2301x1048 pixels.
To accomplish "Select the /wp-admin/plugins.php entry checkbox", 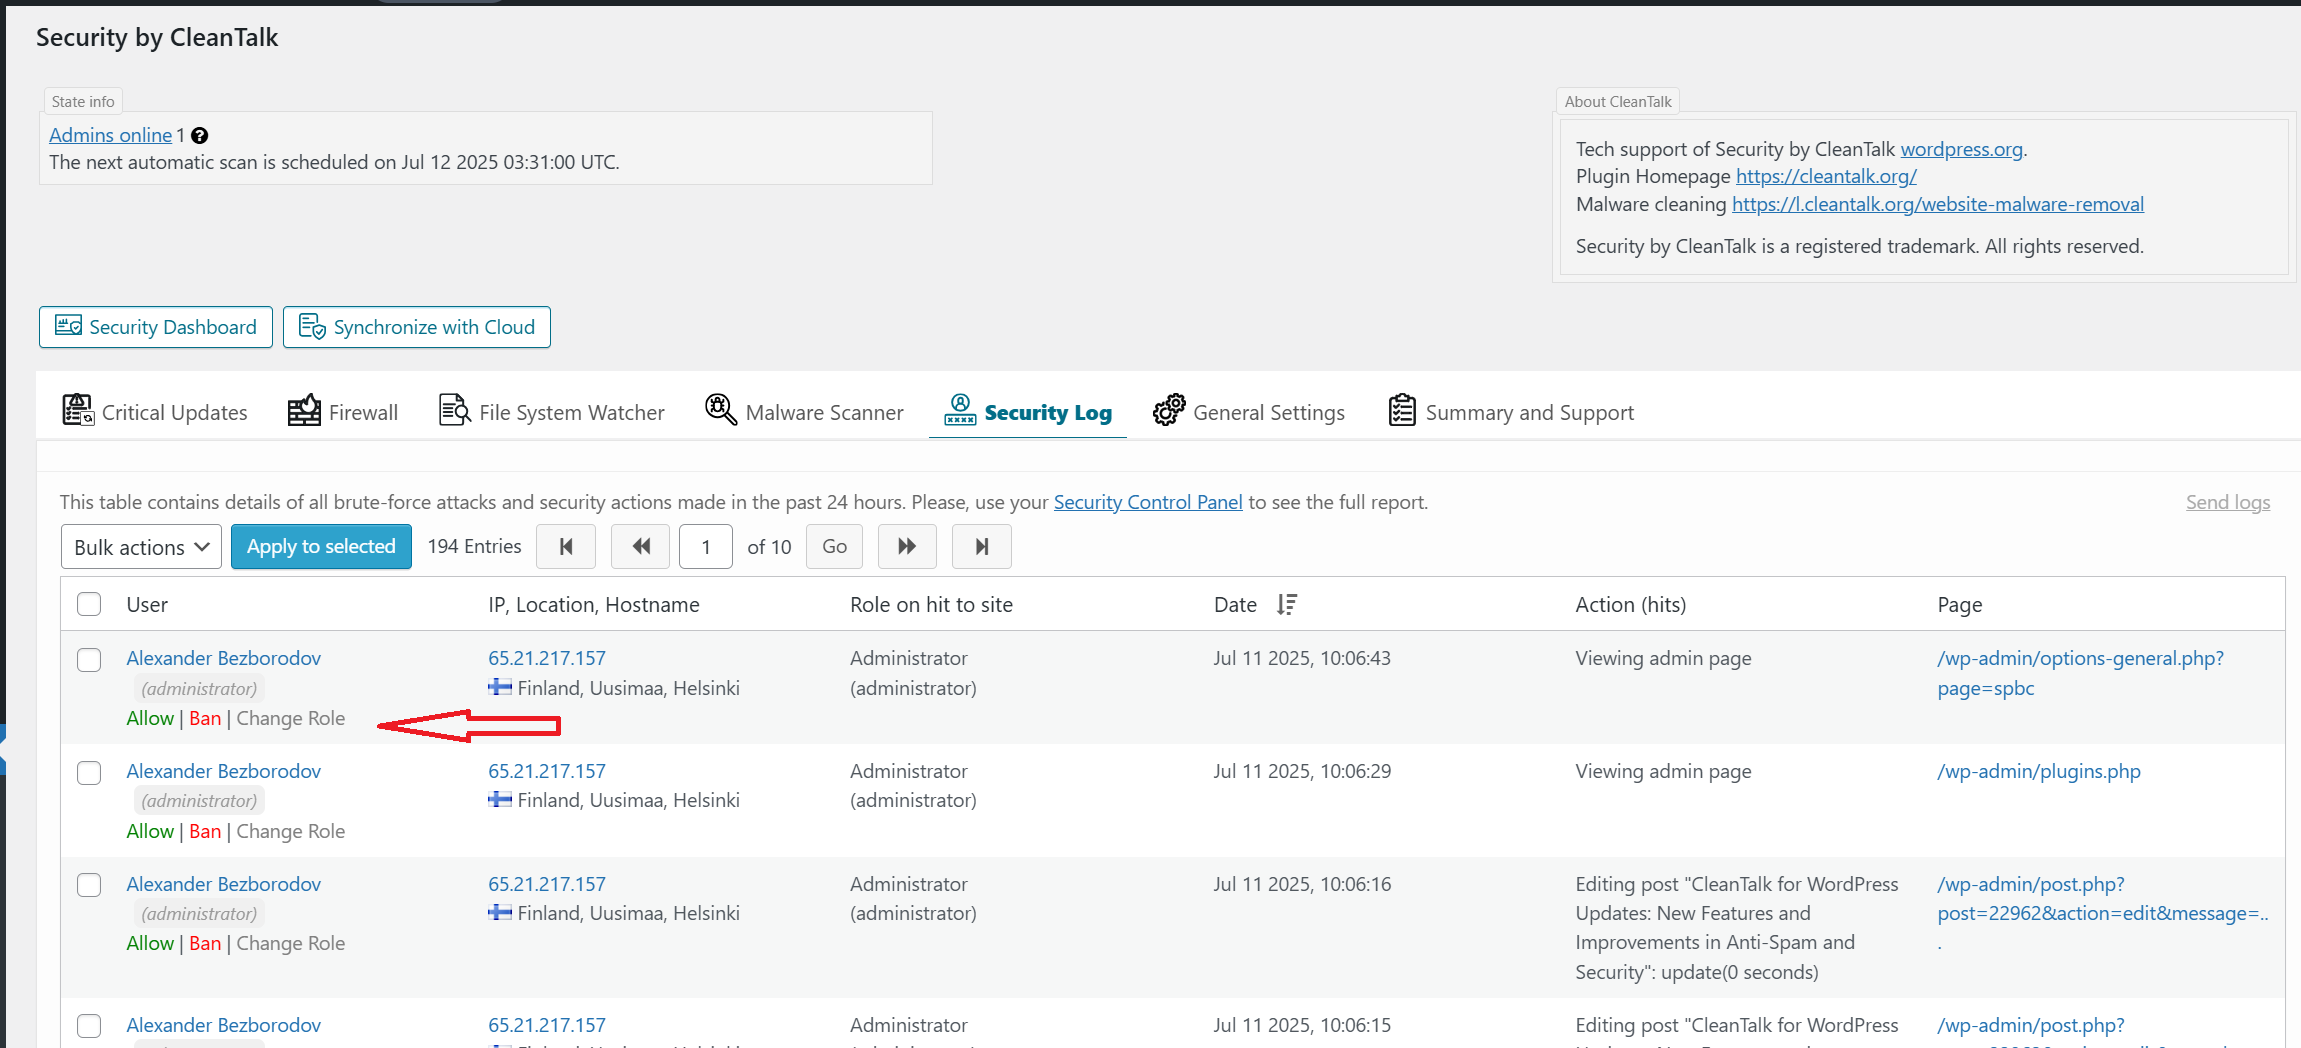I will coord(89,773).
